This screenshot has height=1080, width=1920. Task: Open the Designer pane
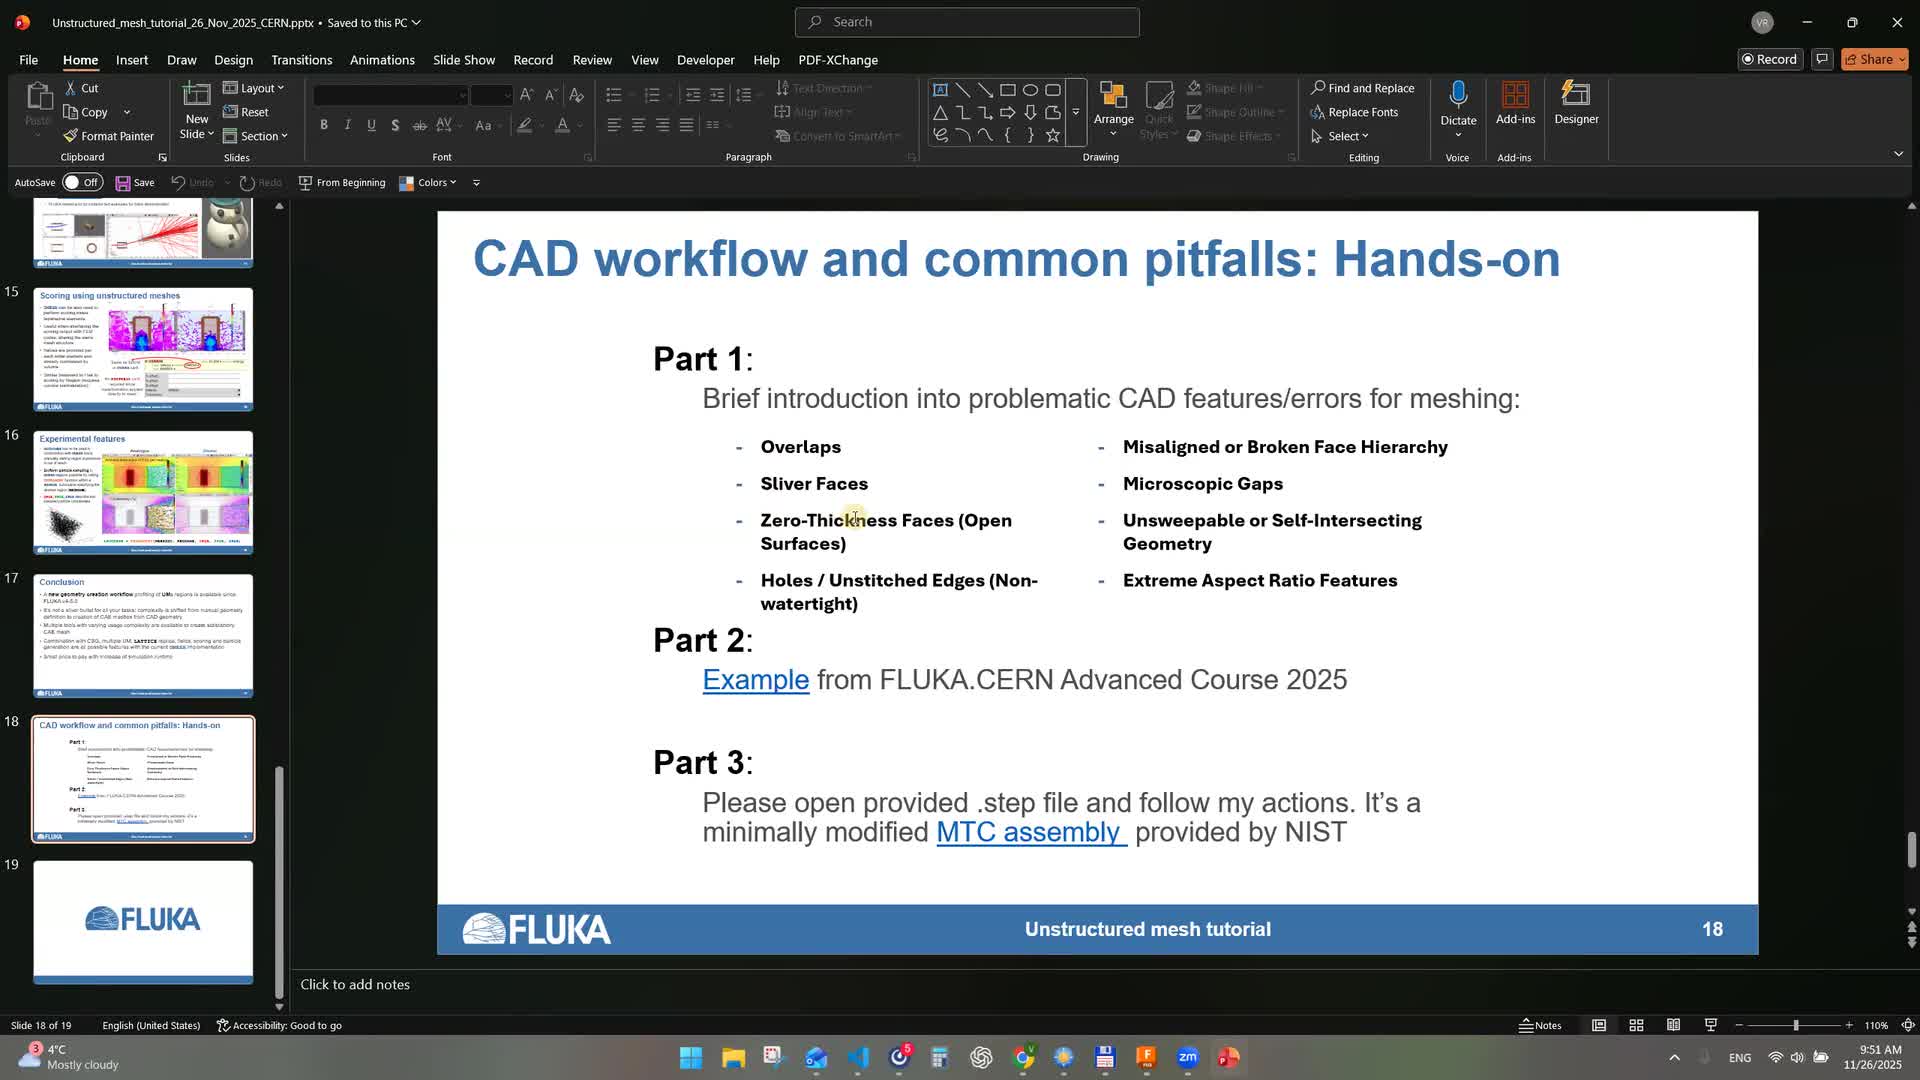tap(1576, 103)
